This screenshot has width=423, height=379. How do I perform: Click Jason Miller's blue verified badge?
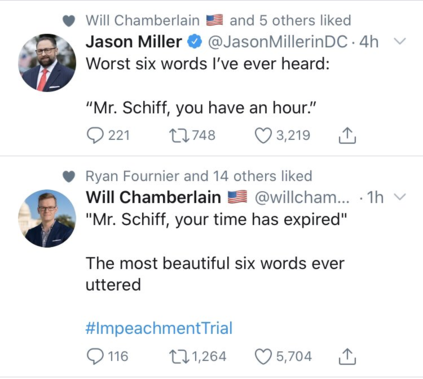pos(195,42)
